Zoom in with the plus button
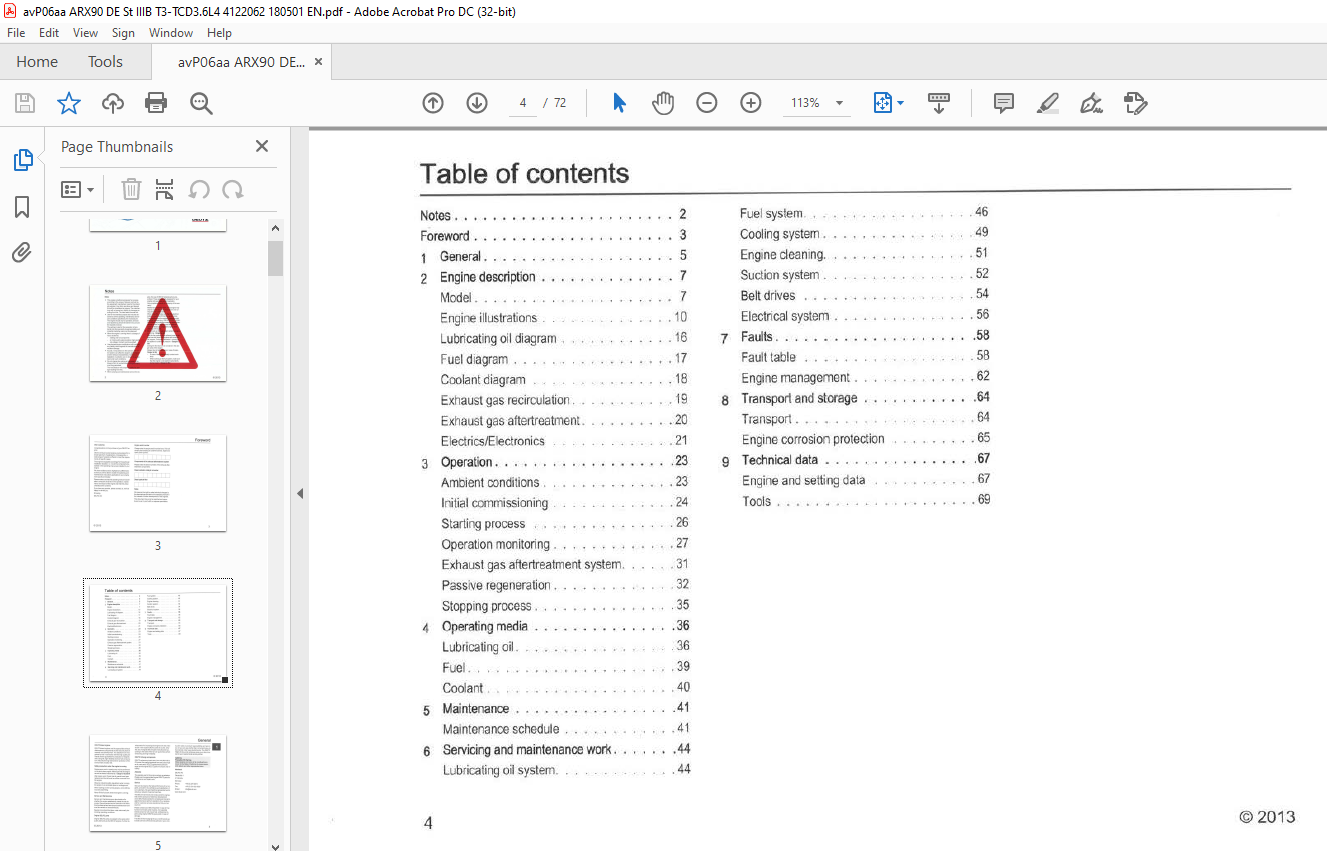Viewport: 1327px width, 851px height. click(751, 103)
